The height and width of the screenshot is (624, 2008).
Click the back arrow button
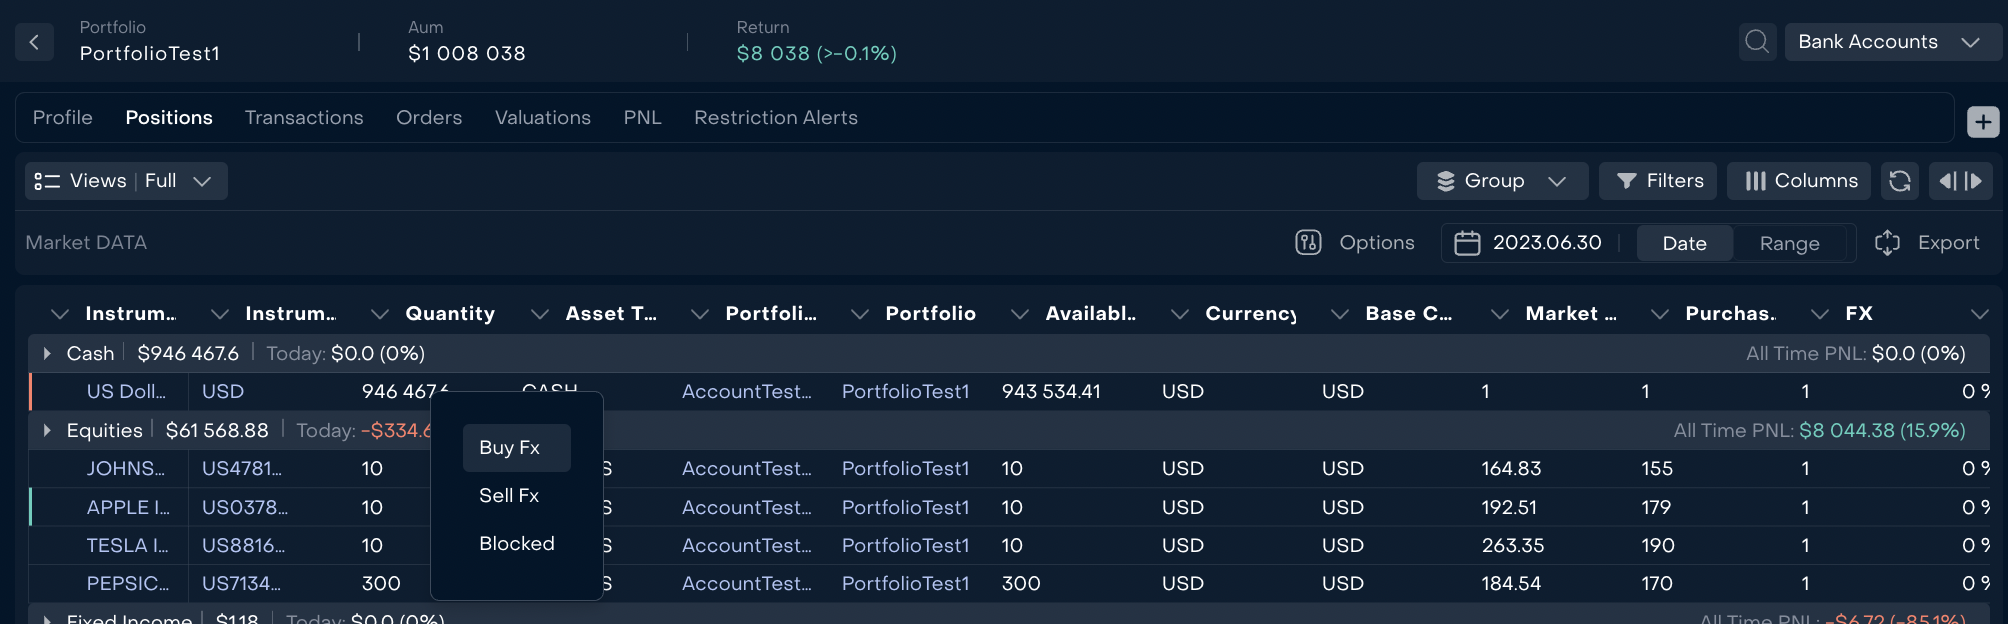point(34,42)
